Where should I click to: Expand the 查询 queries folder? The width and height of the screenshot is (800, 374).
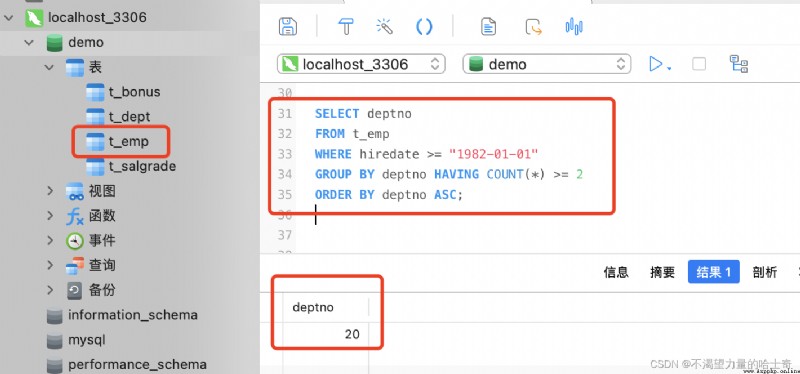(x=50, y=265)
